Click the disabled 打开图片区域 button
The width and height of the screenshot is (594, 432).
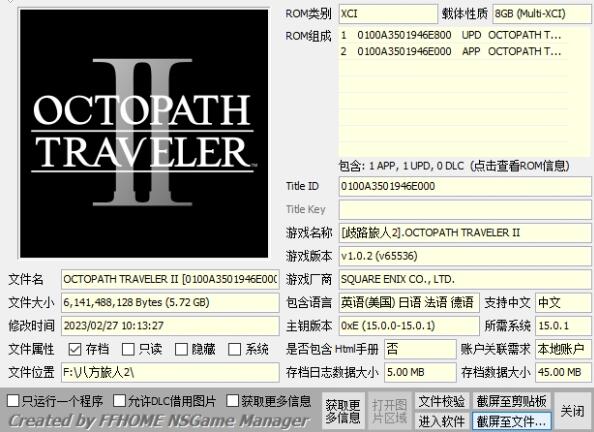389,411
